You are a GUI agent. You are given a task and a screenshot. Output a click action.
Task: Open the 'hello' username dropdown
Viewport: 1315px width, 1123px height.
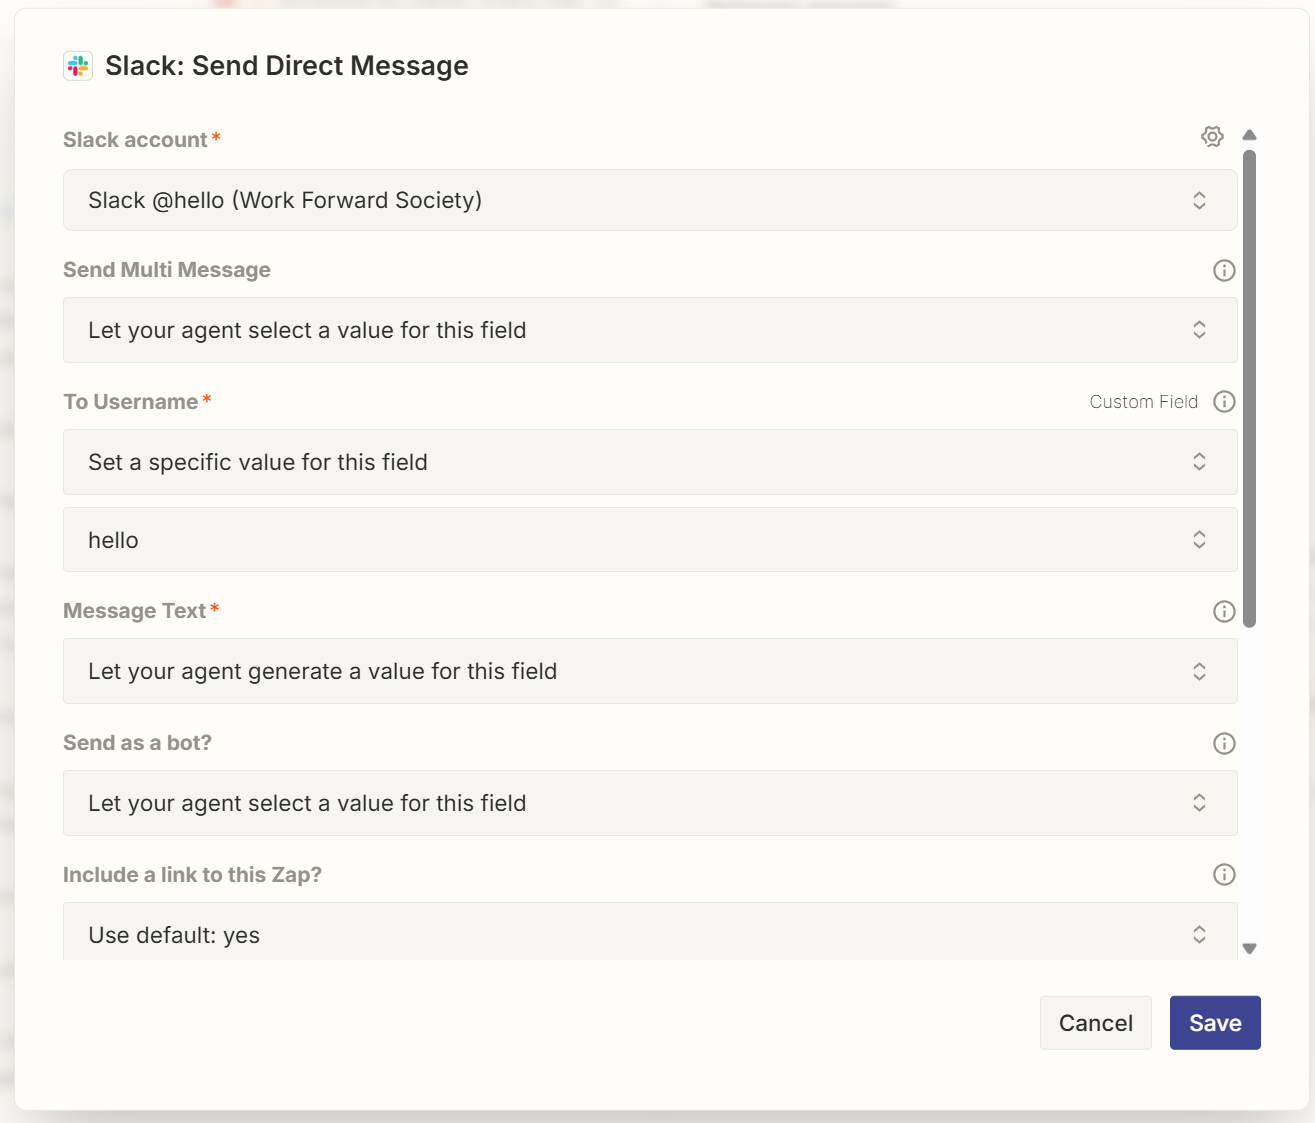tap(650, 540)
